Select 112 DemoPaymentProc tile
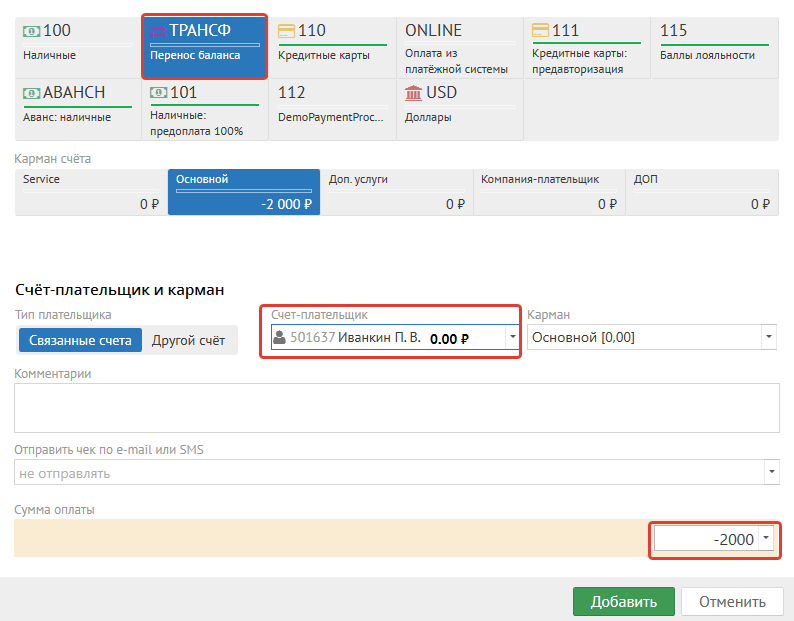Viewport: 794px width, 621px height. click(x=332, y=109)
